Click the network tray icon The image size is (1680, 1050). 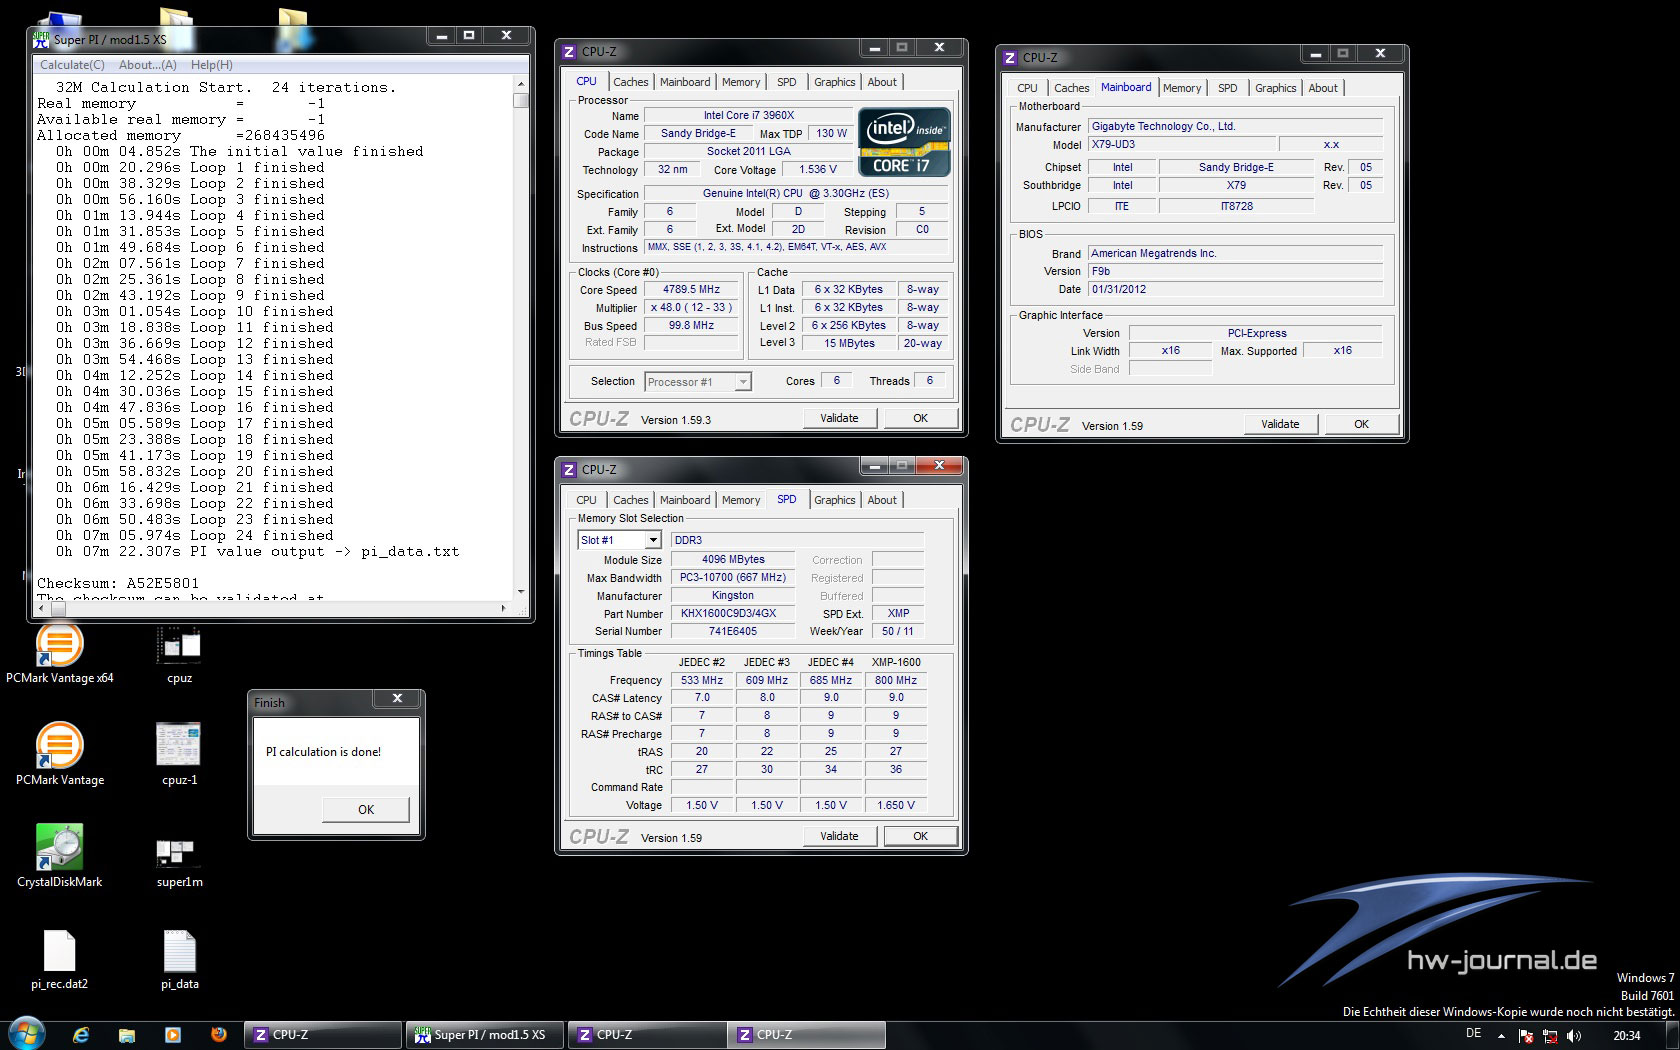pos(1551,1036)
